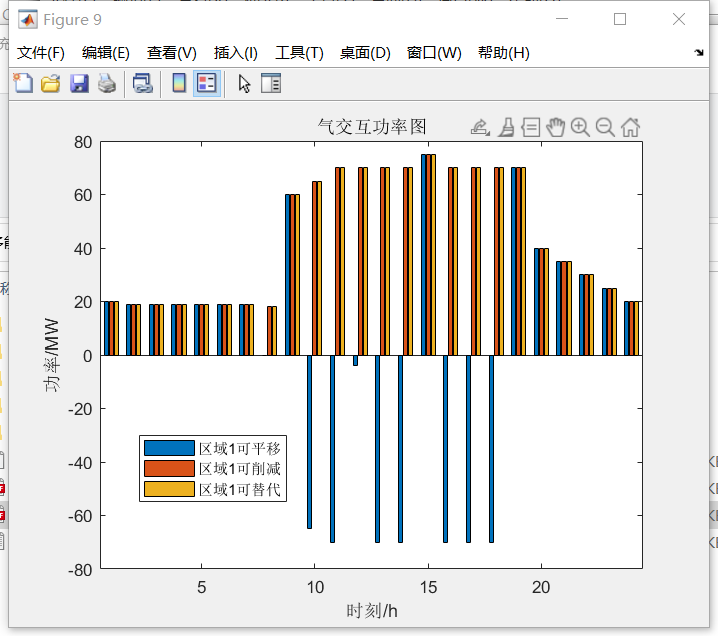Click the blue swatch for 区域1可平移
This screenshot has height=636, width=718.
coord(169,448)
